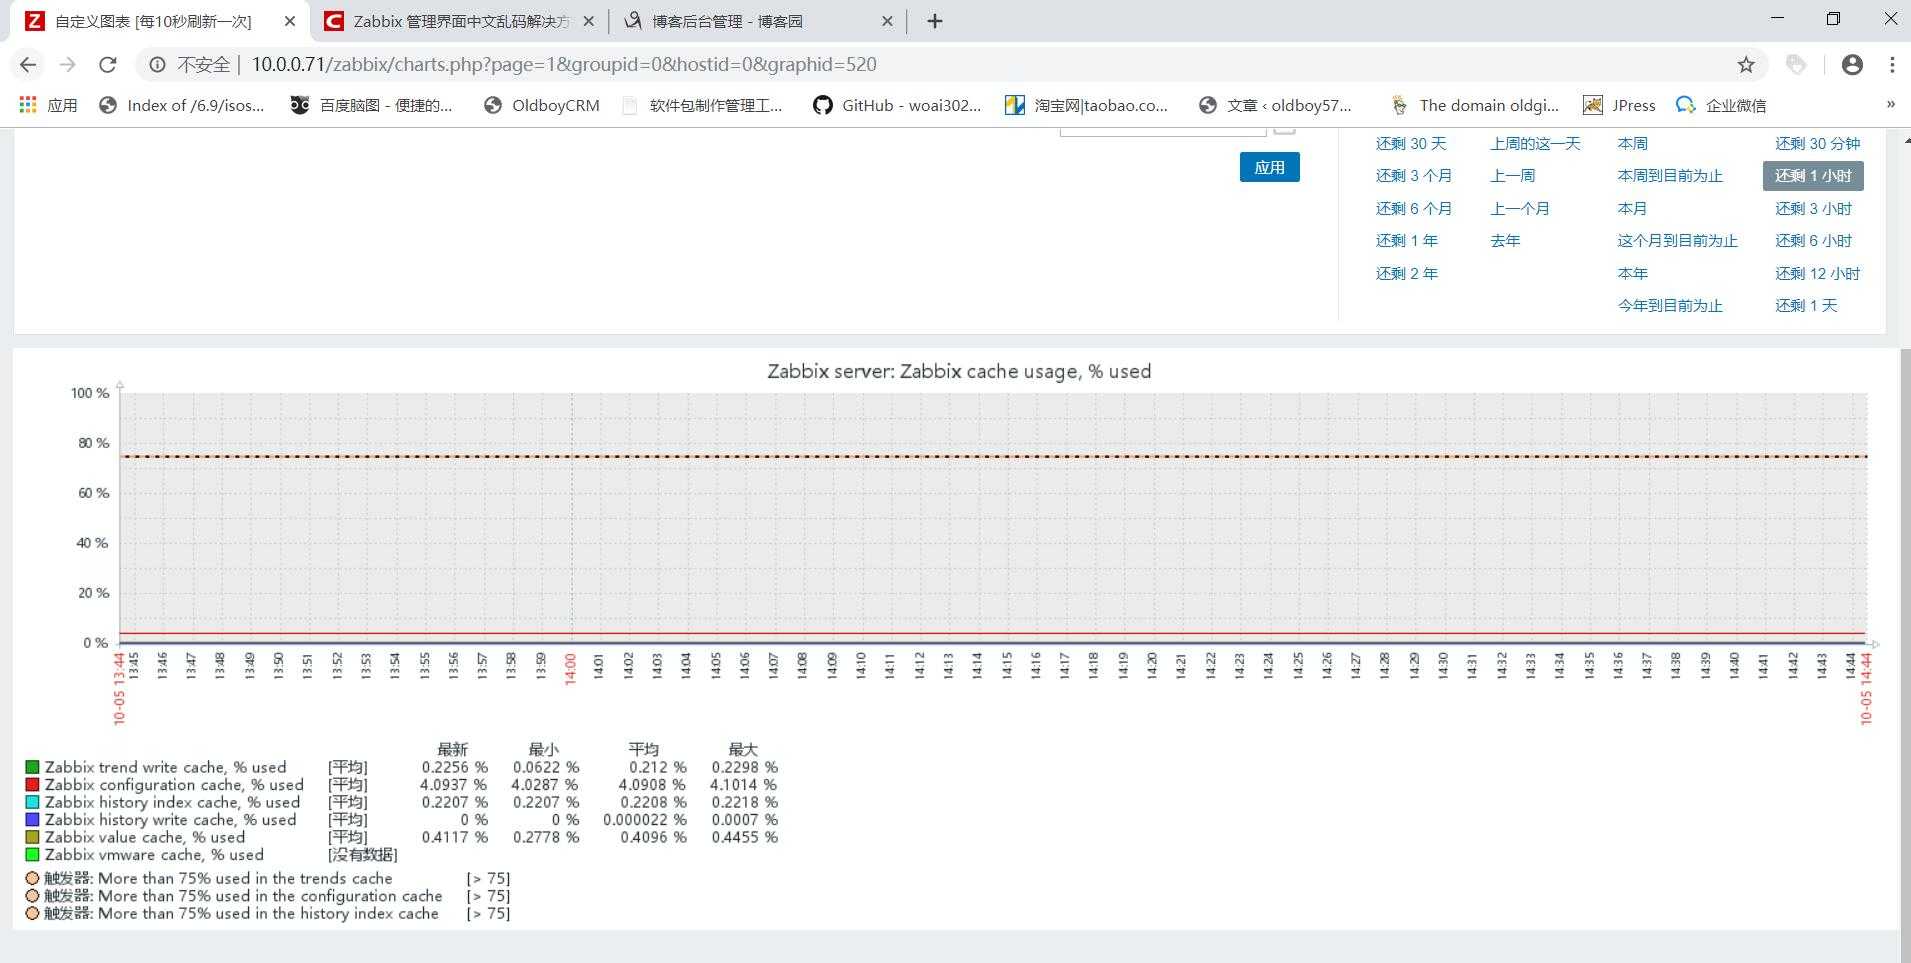
Task: Close the 博客后台管理 tab
Action: (887, 21)
